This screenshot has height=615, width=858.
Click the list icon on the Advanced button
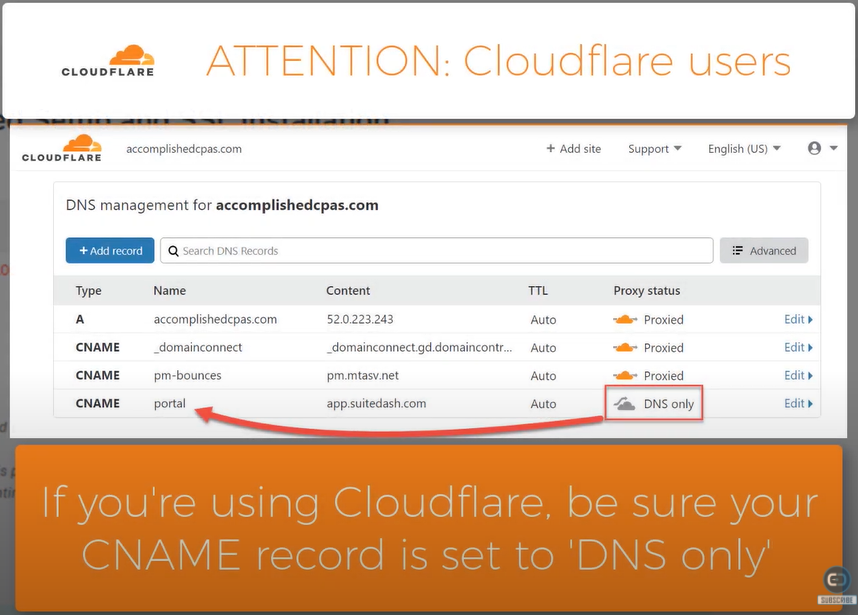tap(738, 251)
